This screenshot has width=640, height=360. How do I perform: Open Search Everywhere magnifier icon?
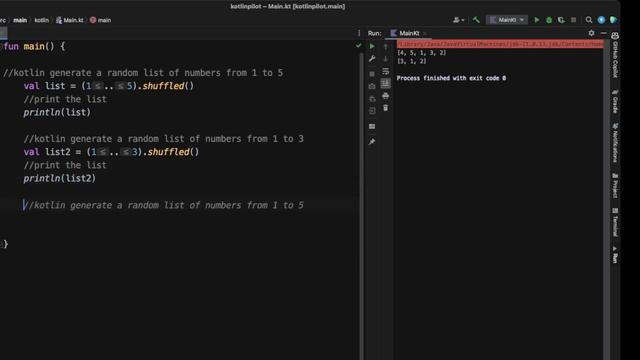click(589, 20)
